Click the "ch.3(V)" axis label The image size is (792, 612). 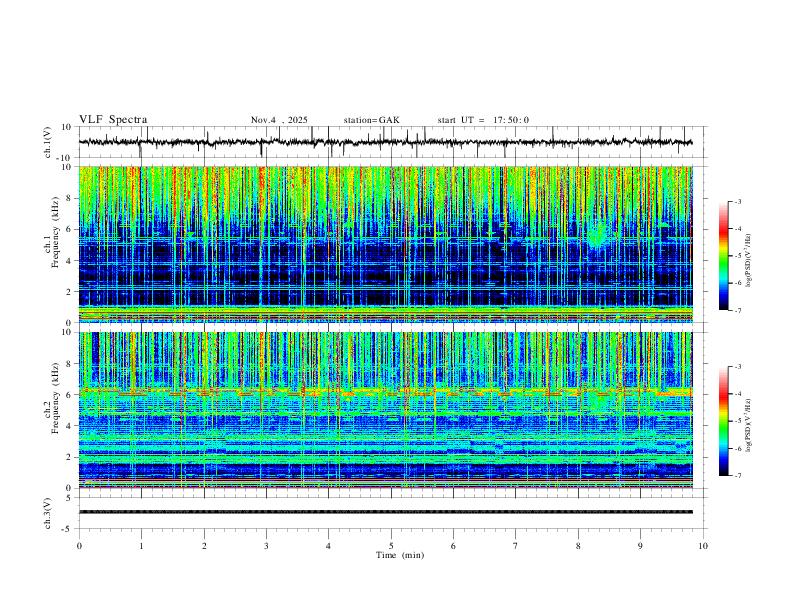point(49,513)
